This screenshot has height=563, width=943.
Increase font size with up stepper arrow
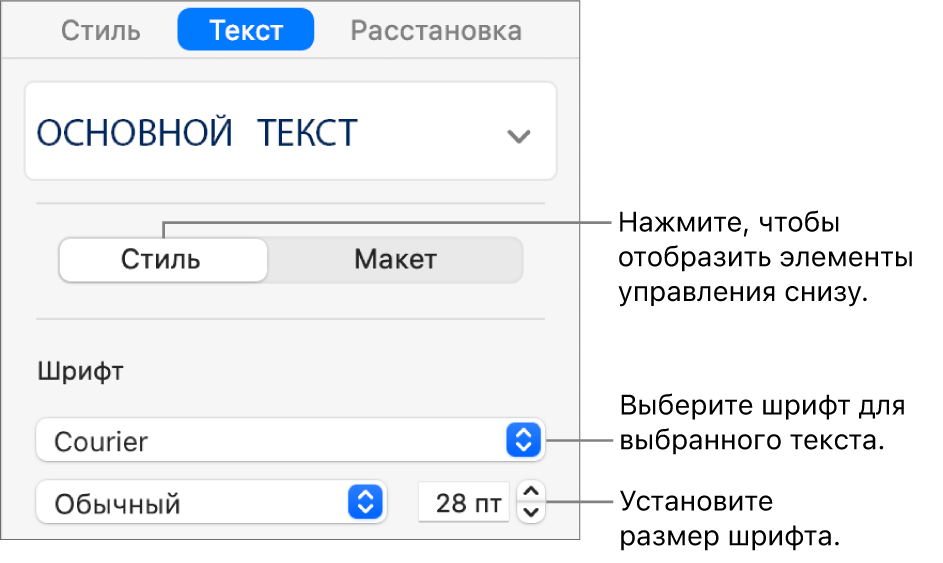530,491
